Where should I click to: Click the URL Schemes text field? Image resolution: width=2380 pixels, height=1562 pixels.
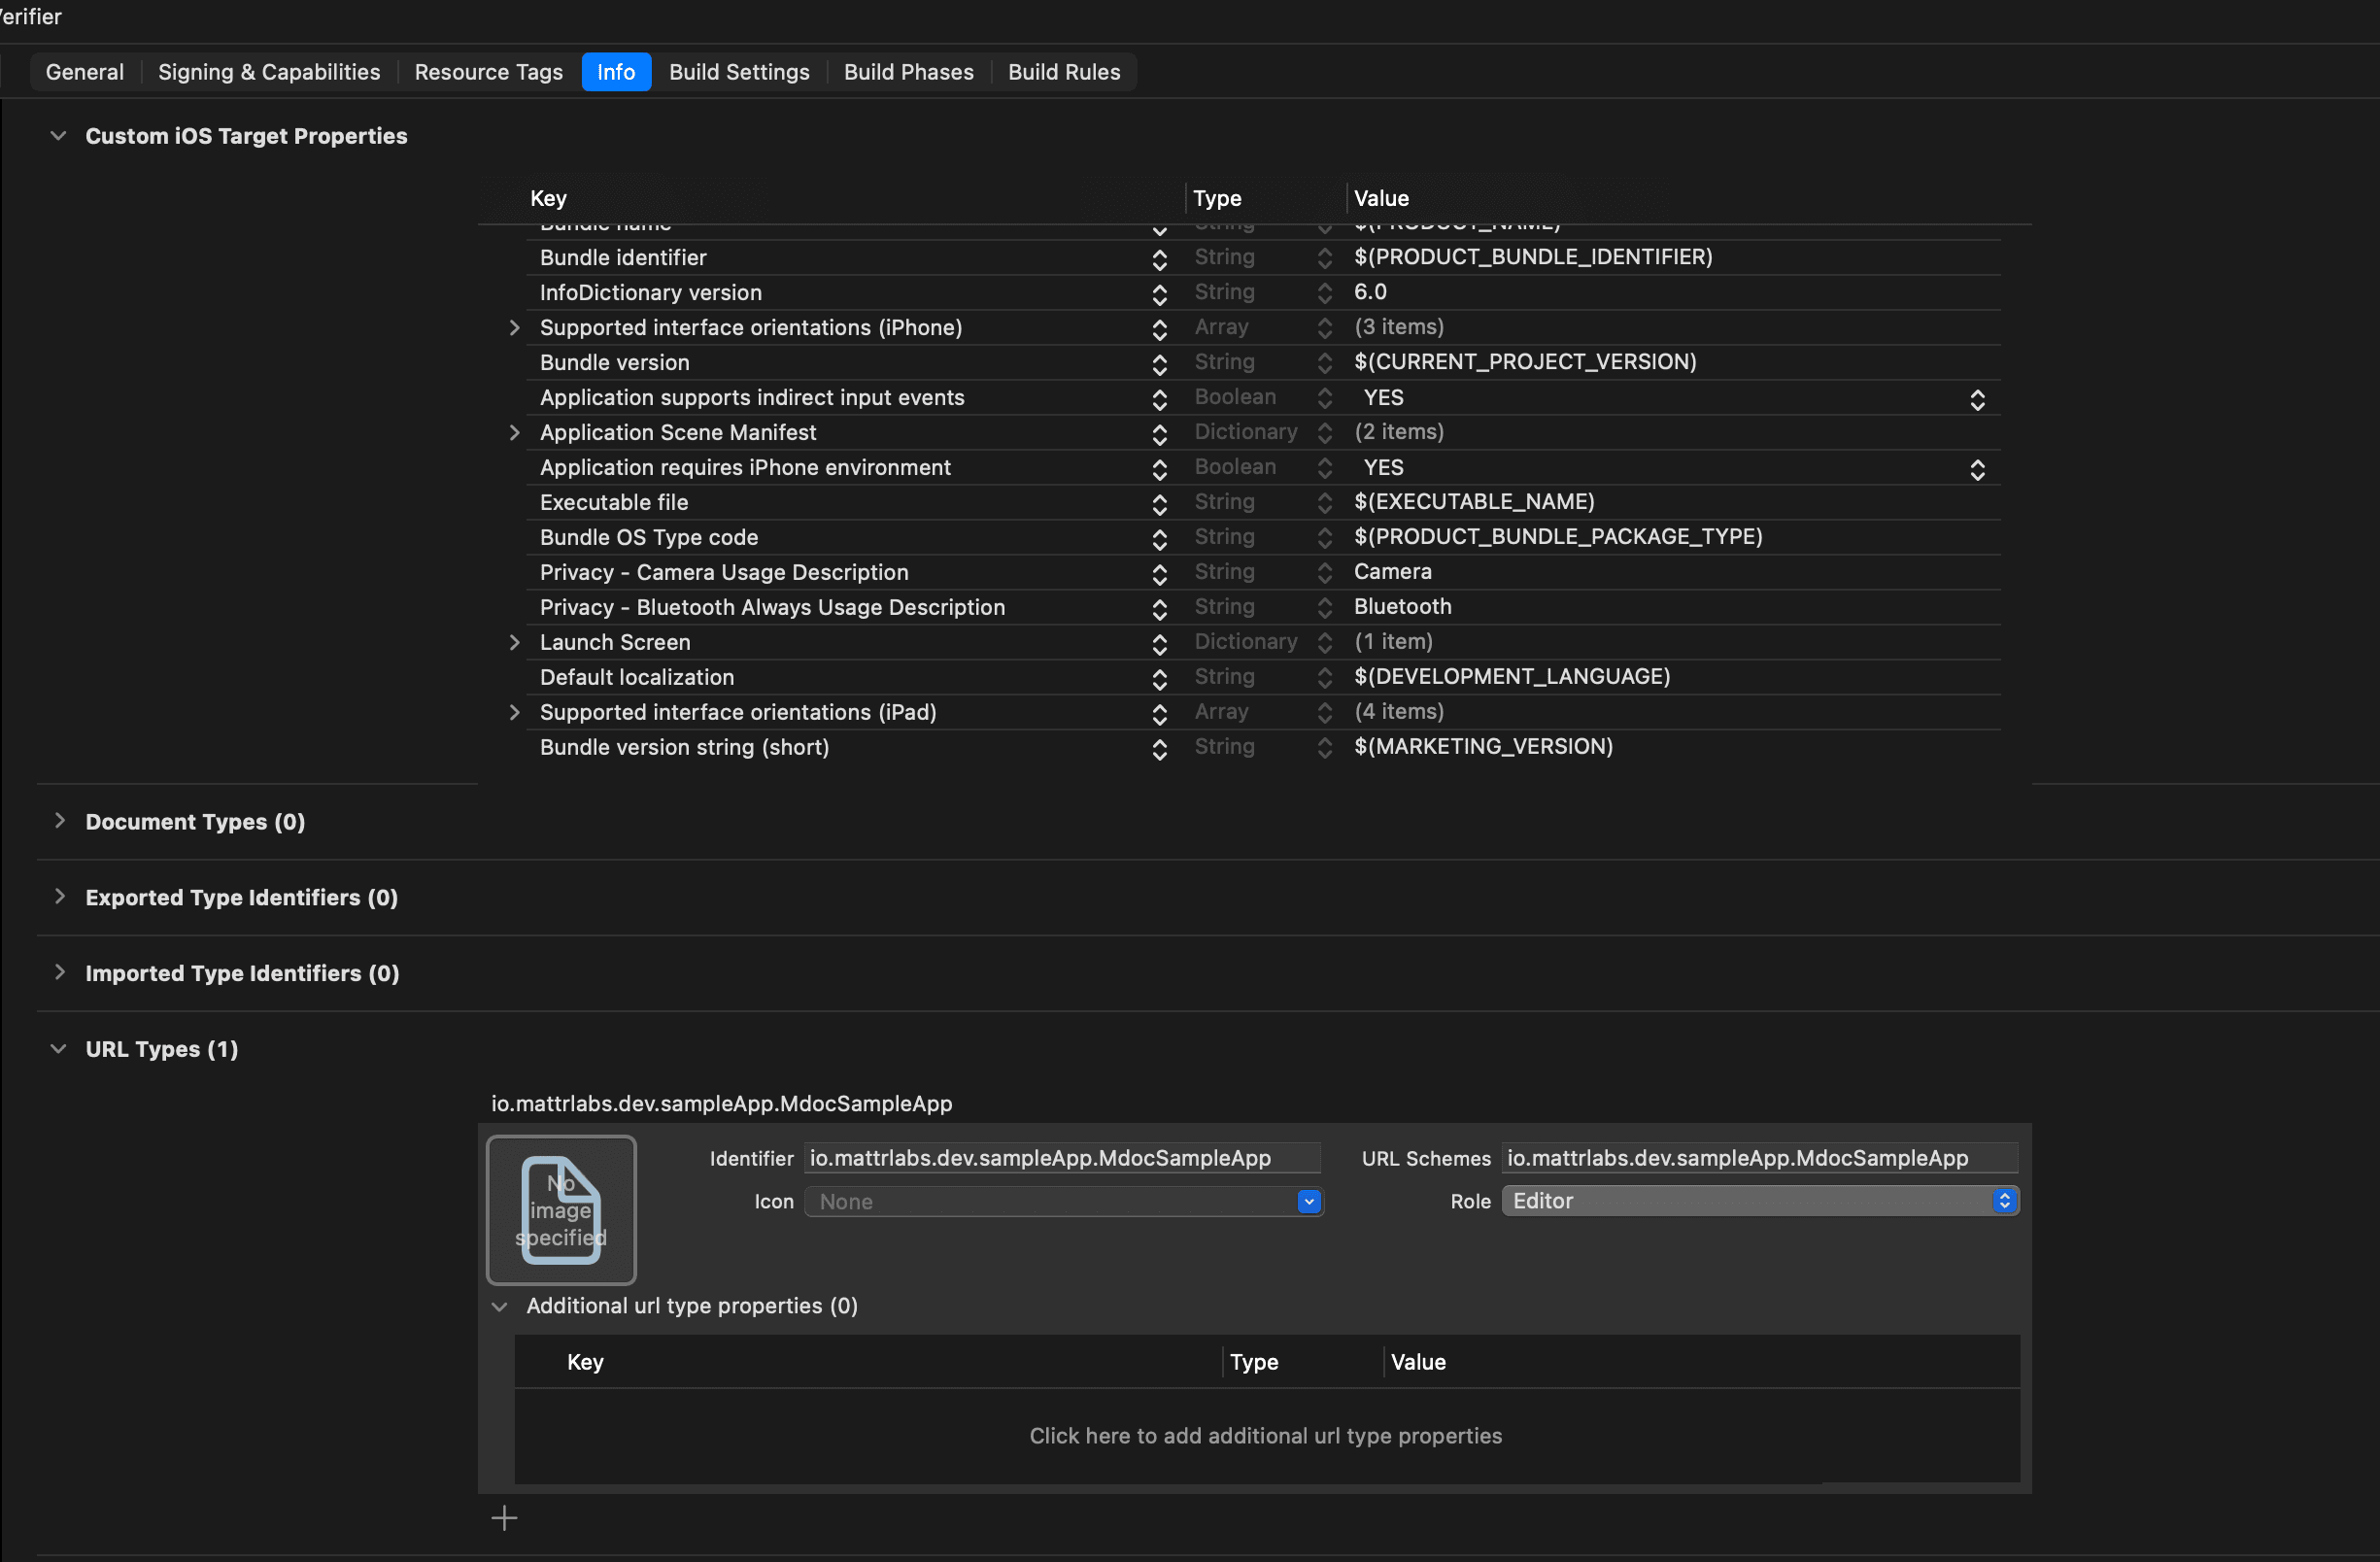(x=1757, y=1158)
